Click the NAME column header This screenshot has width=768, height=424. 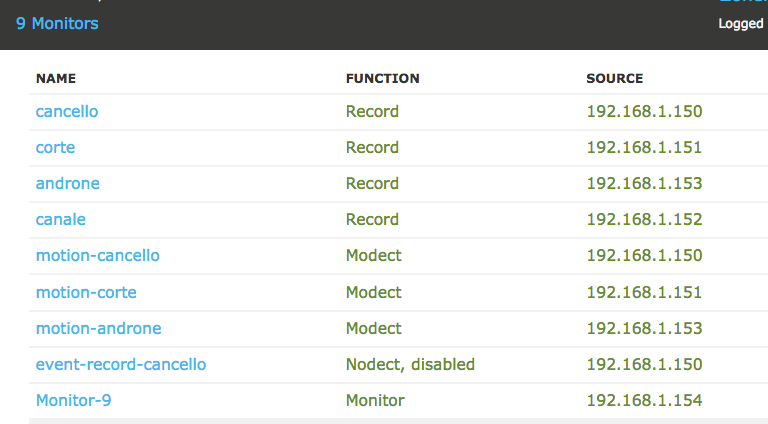pos(56,78)
